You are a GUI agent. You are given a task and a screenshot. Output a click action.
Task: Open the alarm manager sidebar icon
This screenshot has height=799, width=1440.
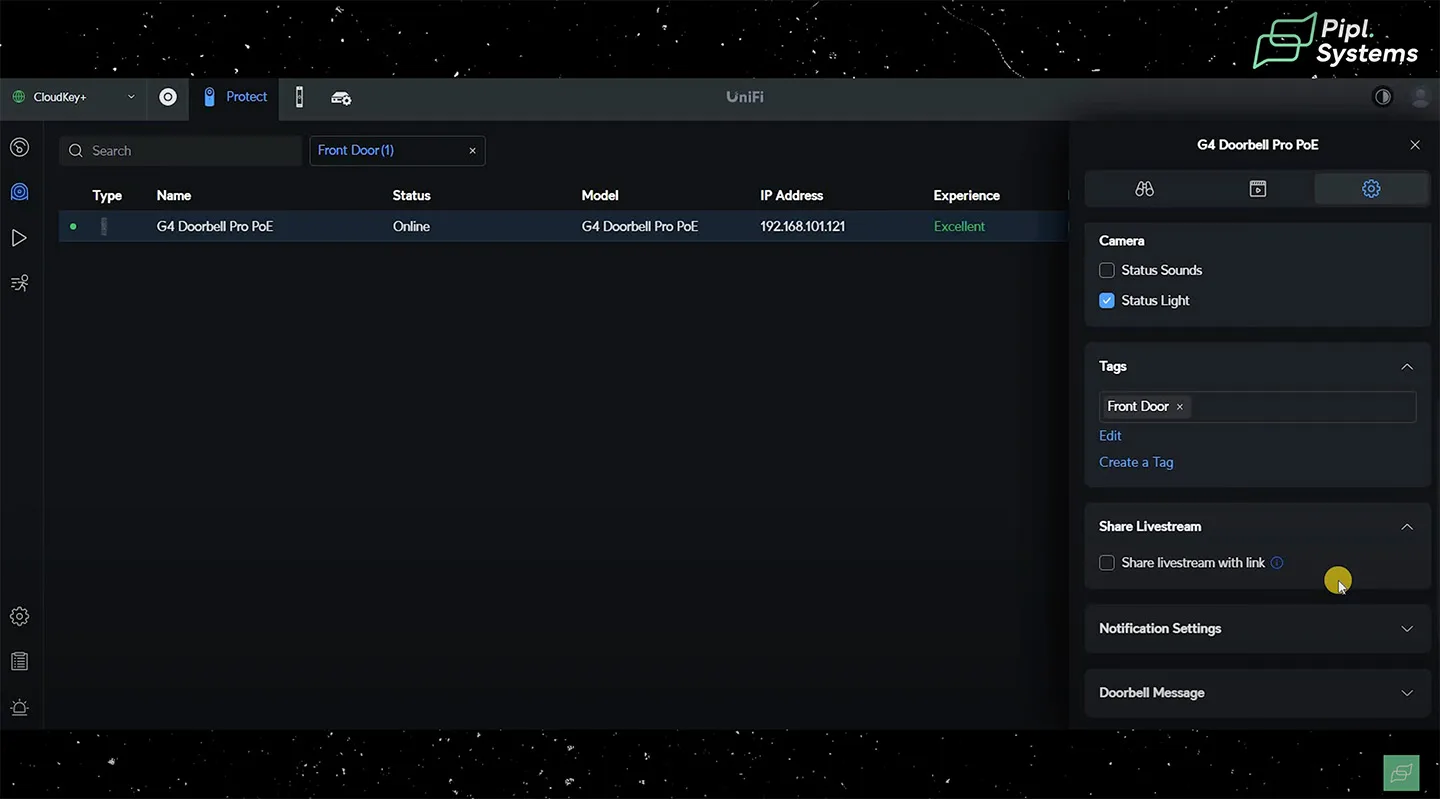coord(19,707)
